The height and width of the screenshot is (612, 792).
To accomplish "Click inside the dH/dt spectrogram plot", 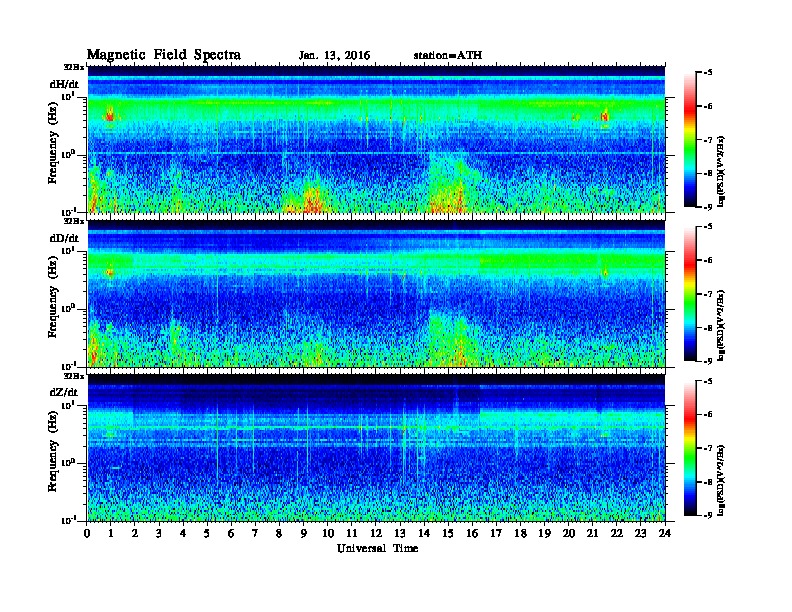I will [376, 139].
